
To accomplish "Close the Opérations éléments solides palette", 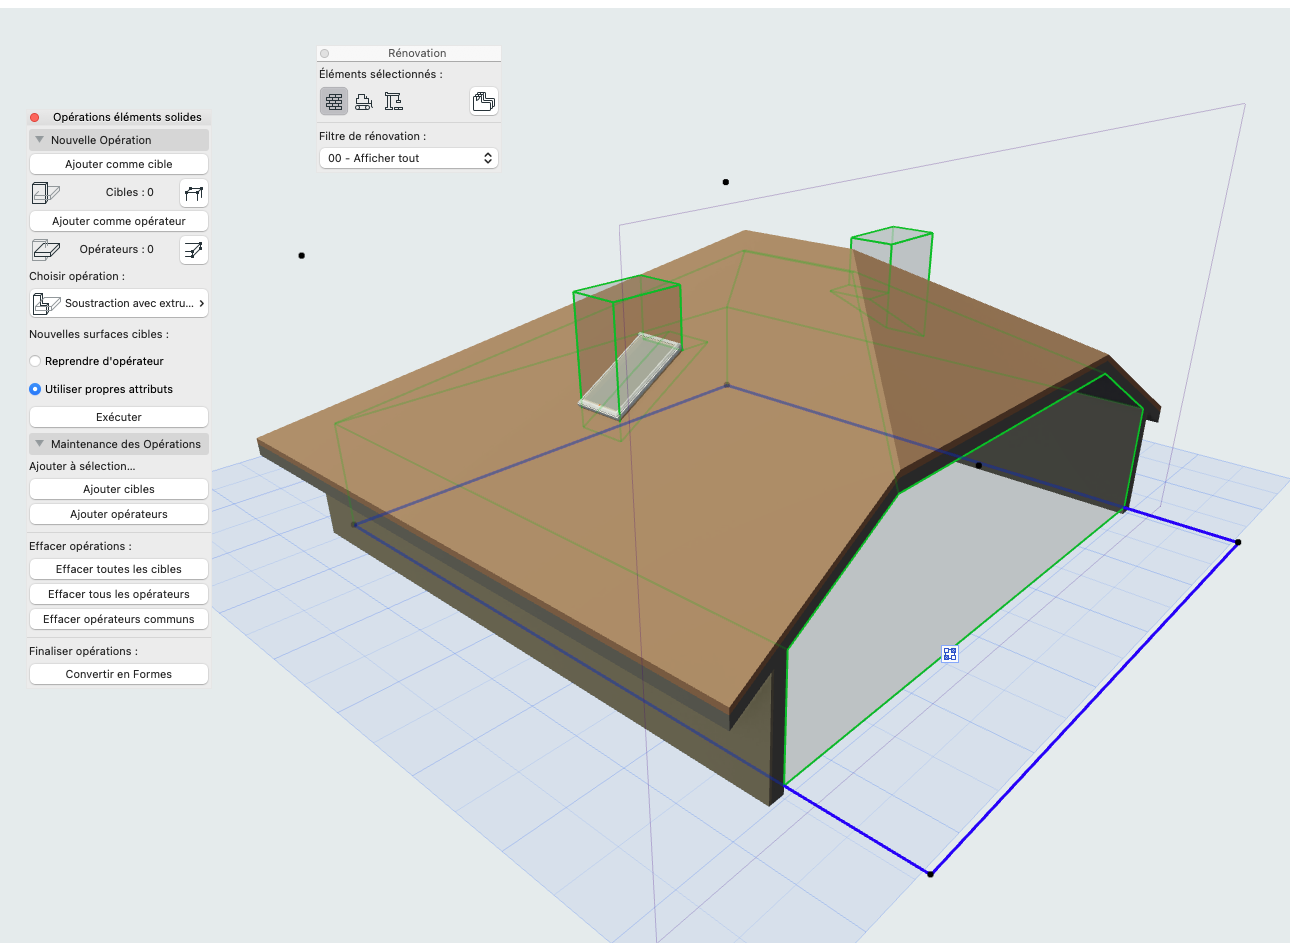I will [x=35, y=117].
